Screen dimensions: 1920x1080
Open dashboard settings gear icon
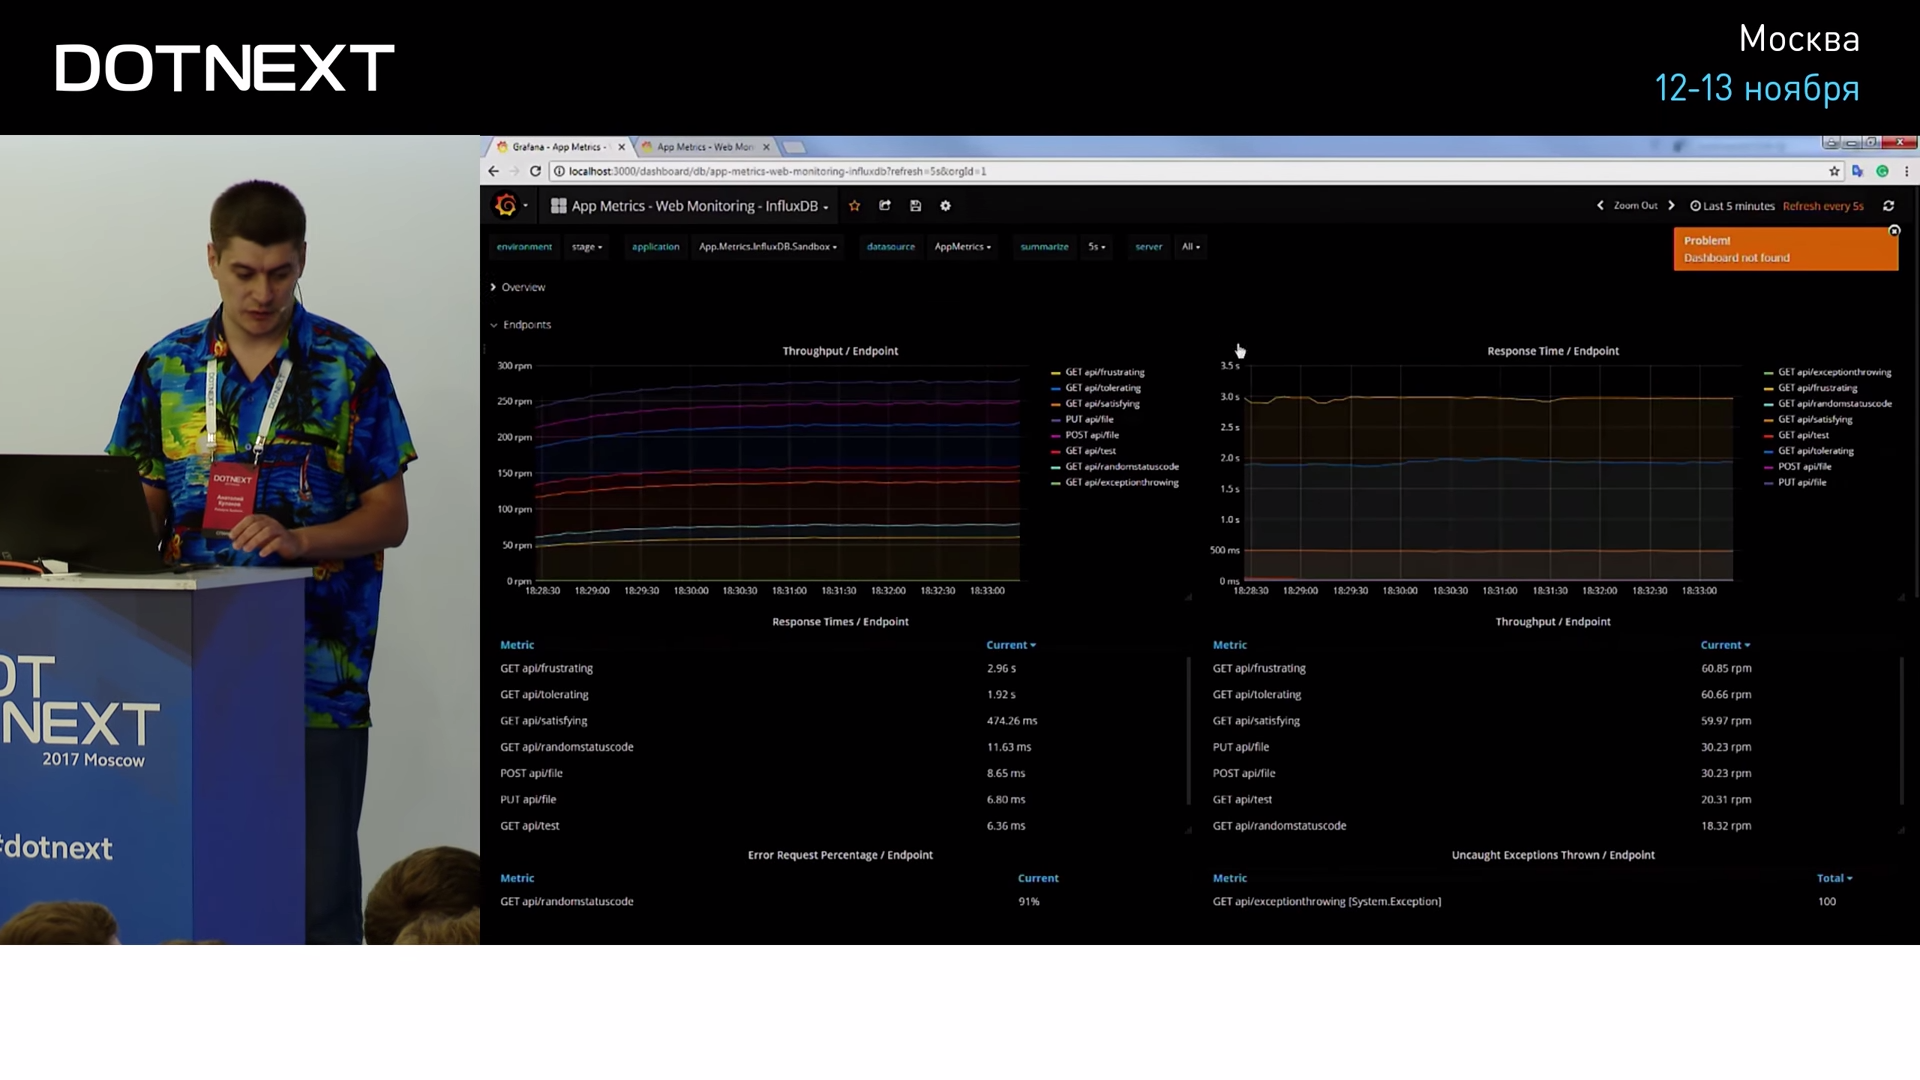(945, 206)
